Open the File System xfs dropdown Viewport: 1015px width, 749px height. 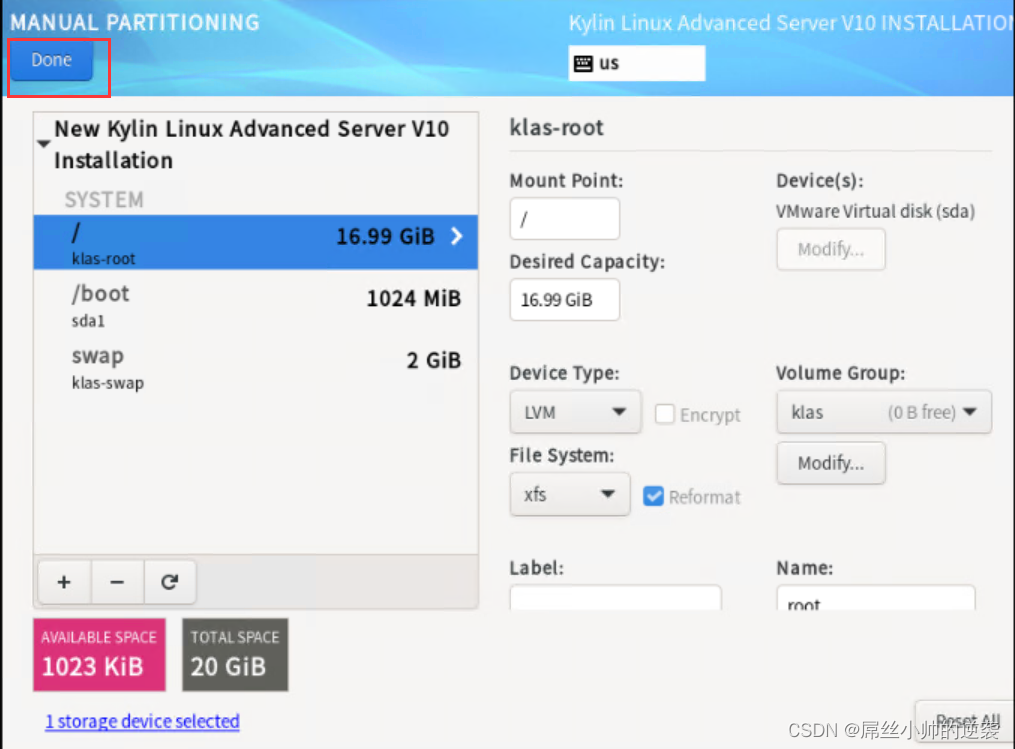tap(569, 494)
